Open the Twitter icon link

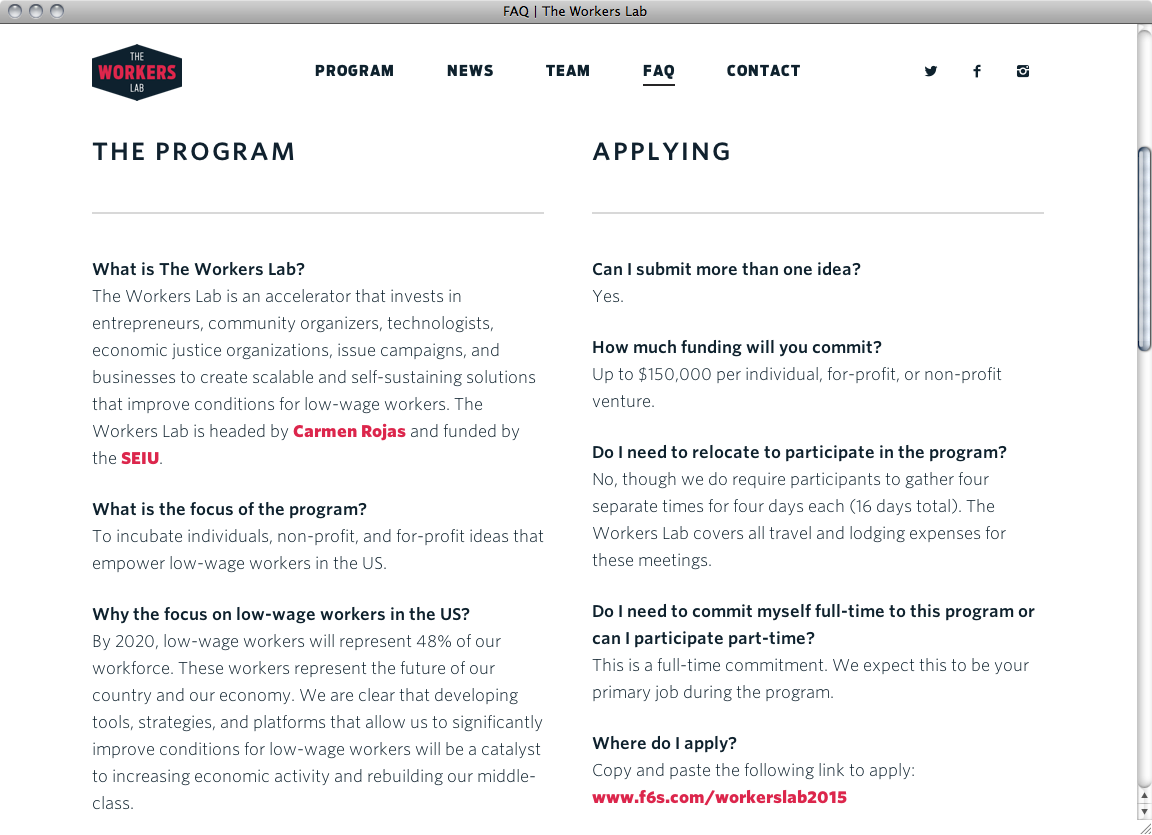pos(931,71)
